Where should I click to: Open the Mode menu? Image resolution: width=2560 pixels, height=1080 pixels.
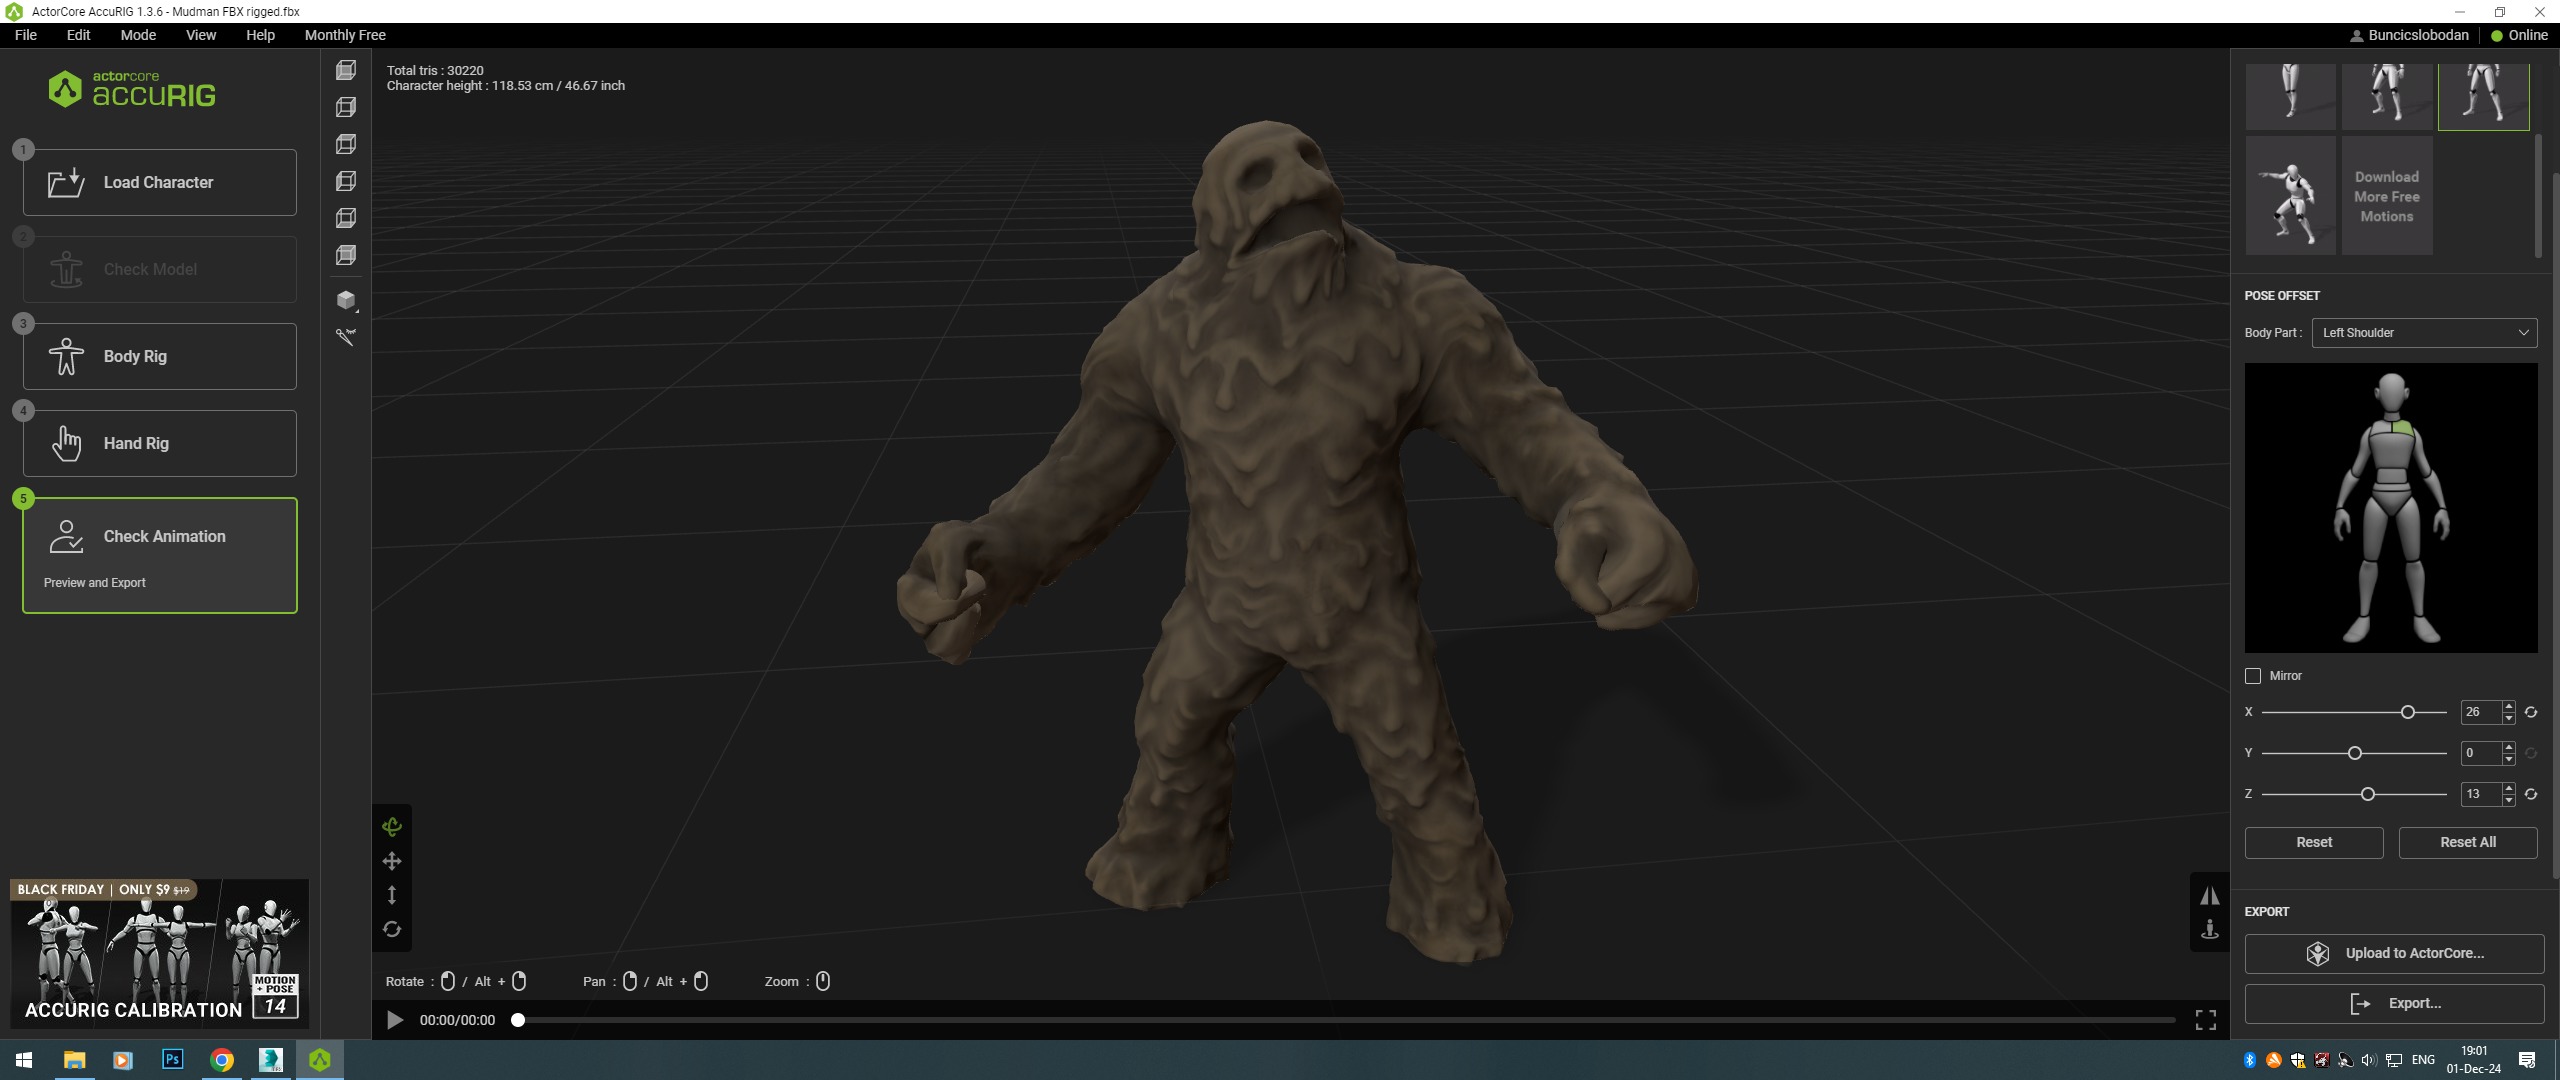pyautogui.click(x=138, y=35)
